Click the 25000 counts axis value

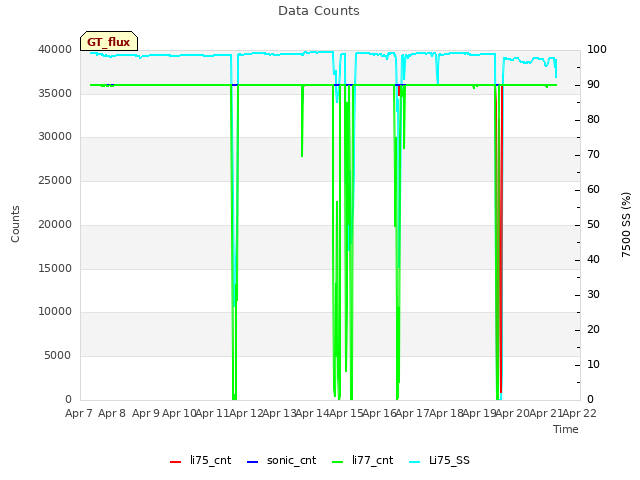coord(55,180)
